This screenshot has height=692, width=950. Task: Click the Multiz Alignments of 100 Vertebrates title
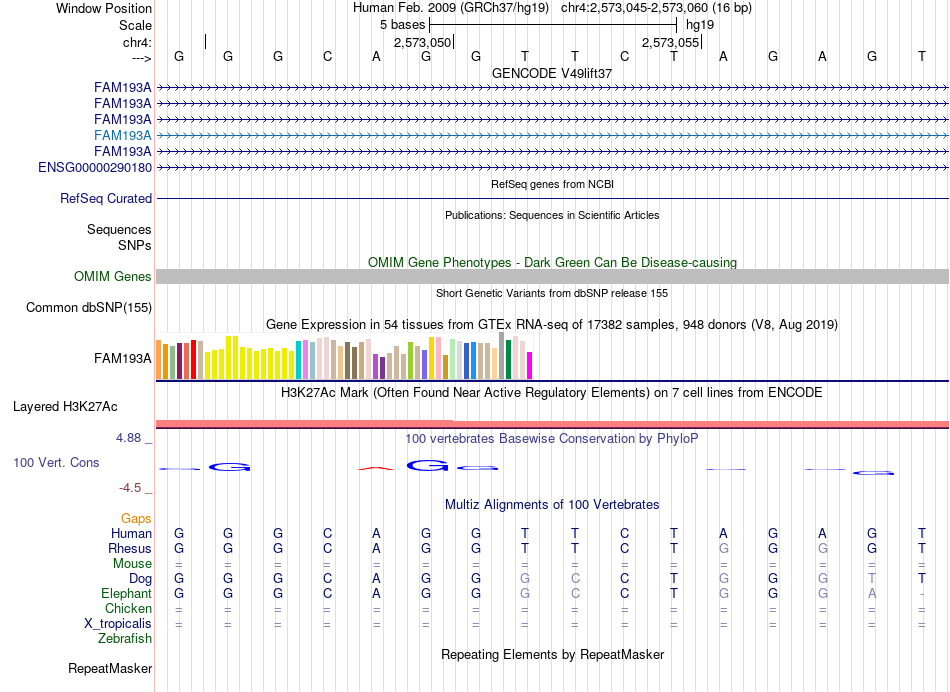coord(552,504)
